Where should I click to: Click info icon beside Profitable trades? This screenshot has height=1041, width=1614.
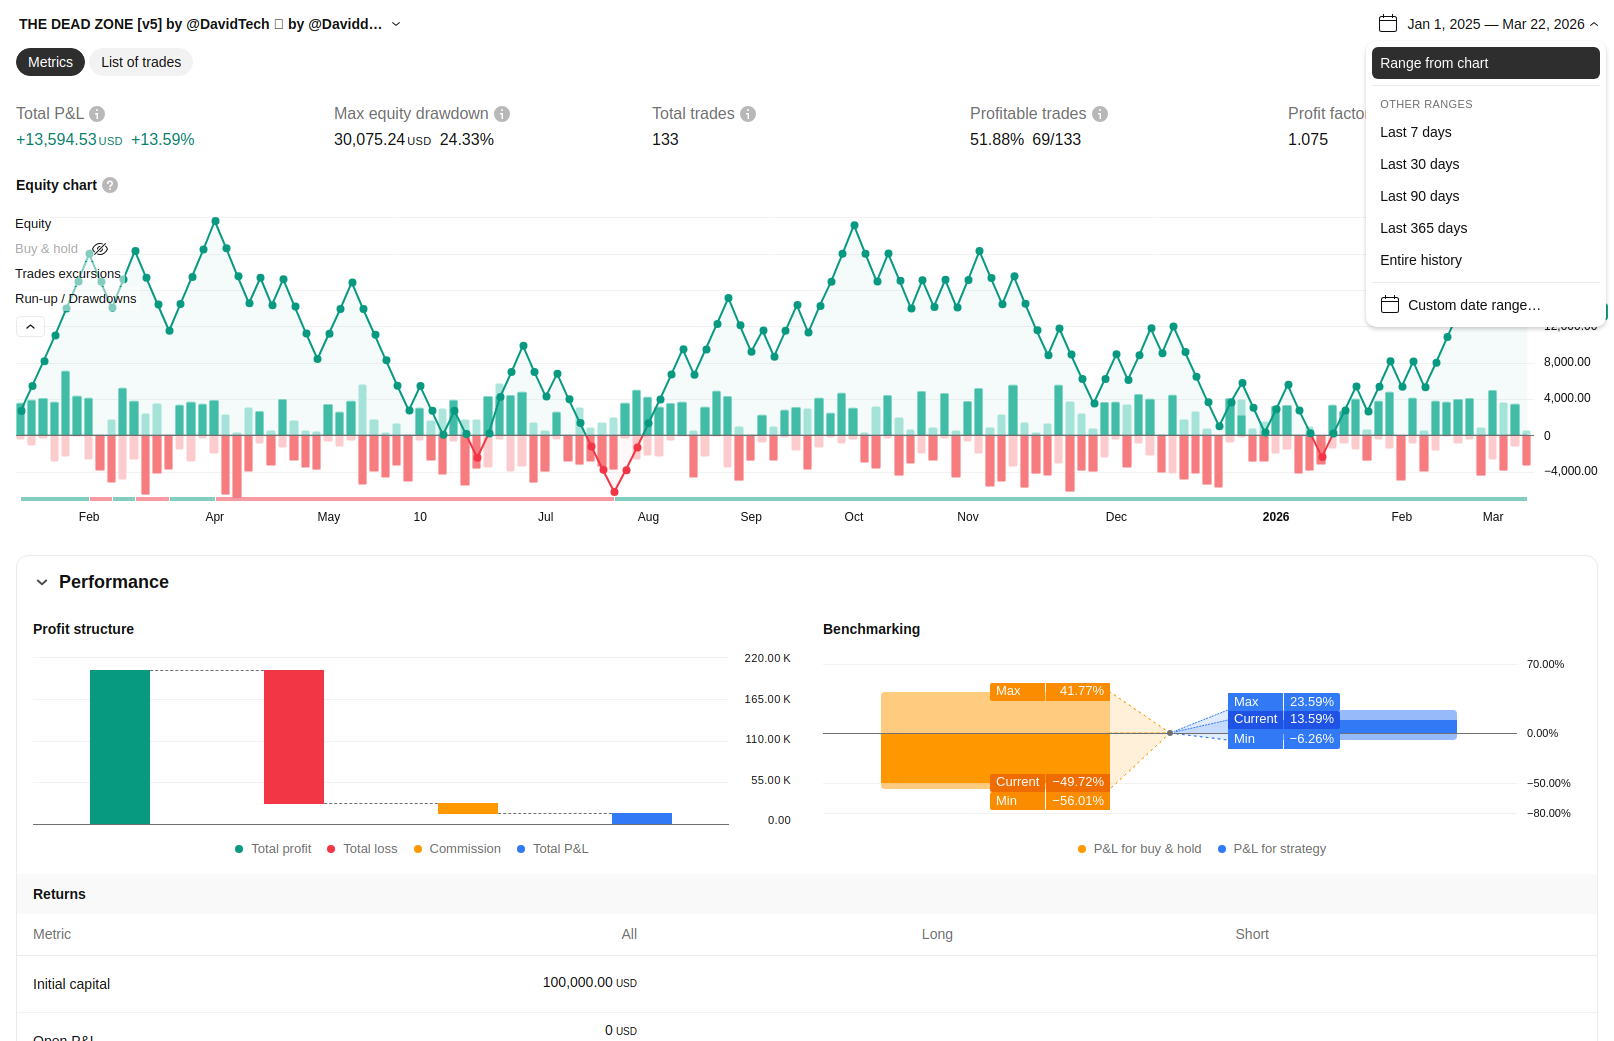pos(1100,114)
